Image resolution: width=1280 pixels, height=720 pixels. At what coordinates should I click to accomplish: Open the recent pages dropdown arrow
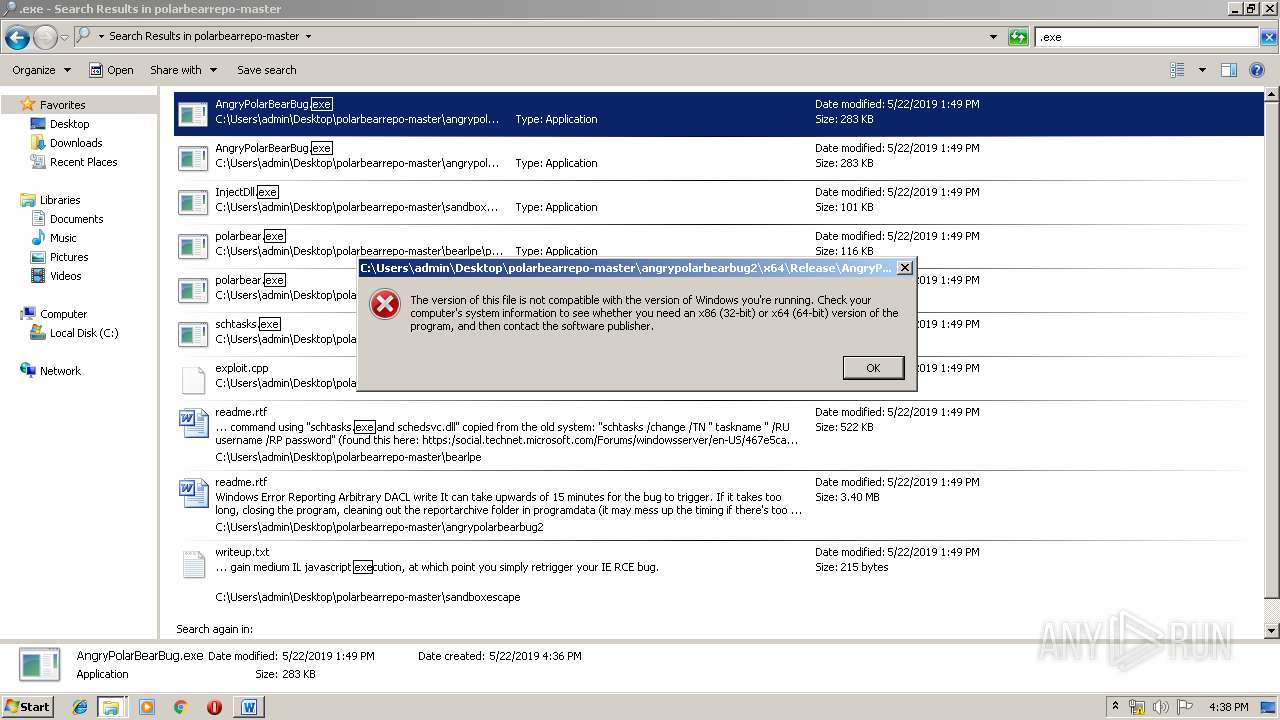click(64, 37)
